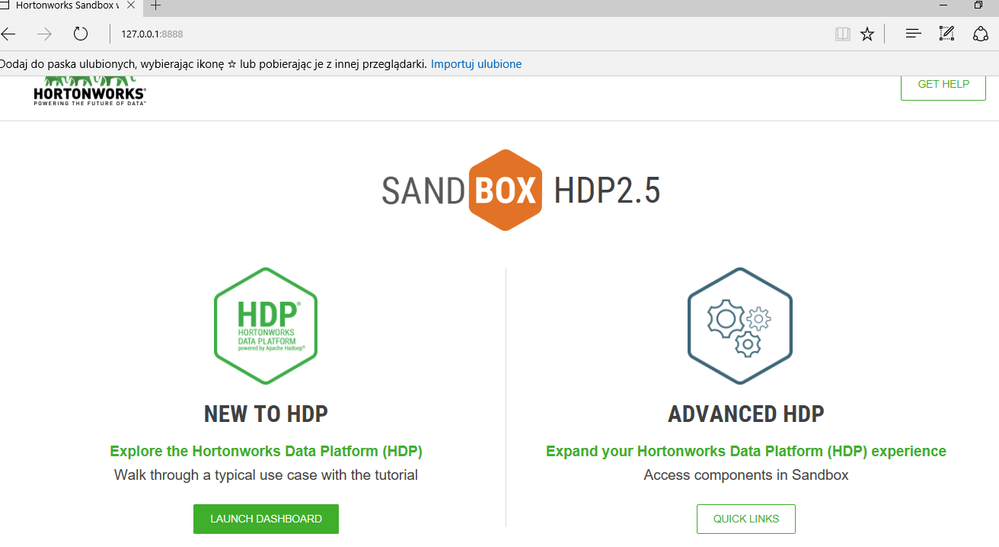Screen dimensions: 999x547
Task: Click the green HDP hexagon icon
Action: click(266, 326)
